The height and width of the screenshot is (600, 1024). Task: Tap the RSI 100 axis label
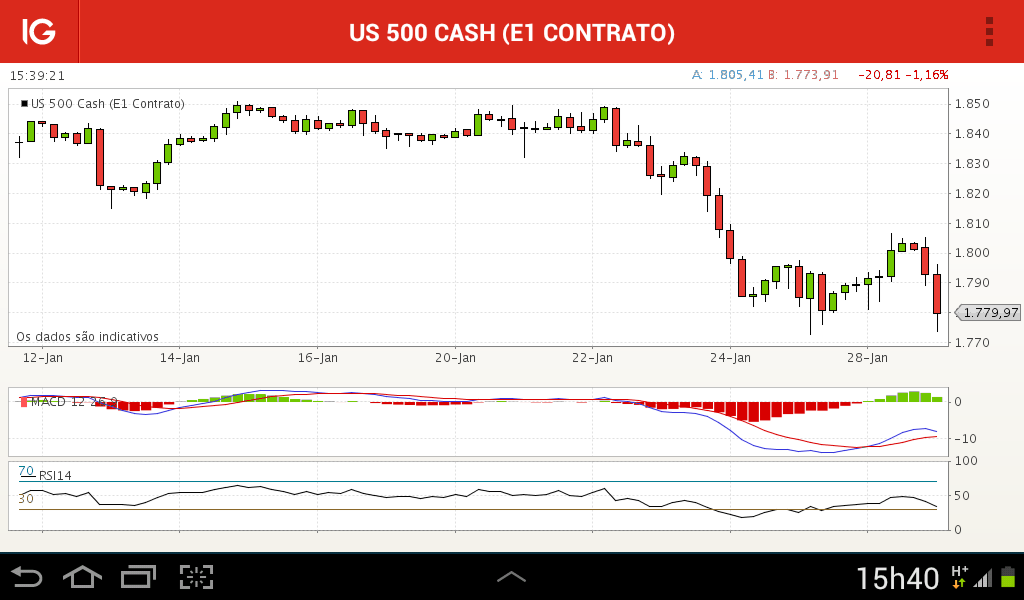coord(966,461)
